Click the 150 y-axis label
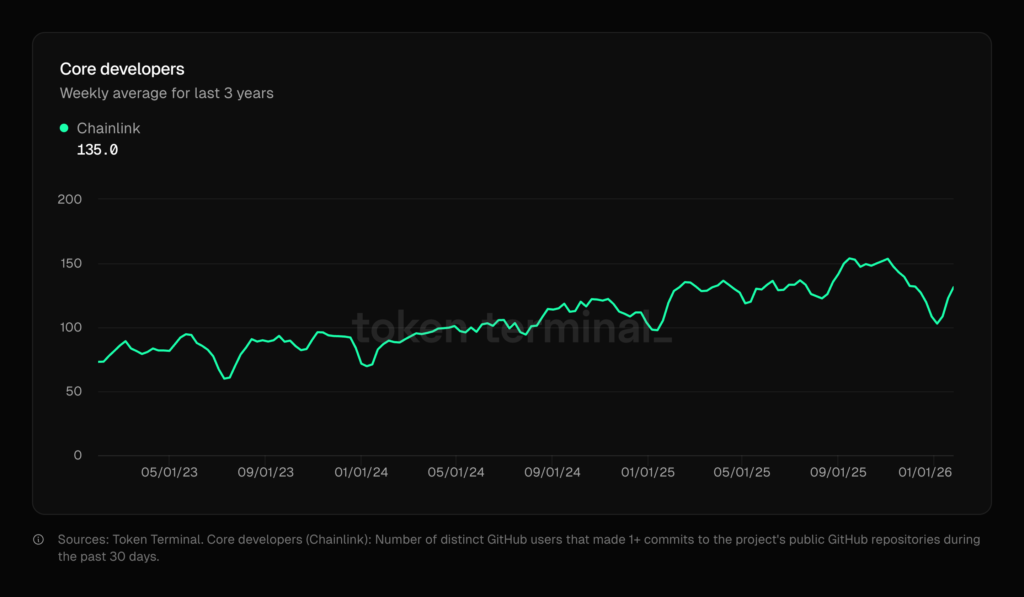The image size is (1024, 597). coord(69,264)
